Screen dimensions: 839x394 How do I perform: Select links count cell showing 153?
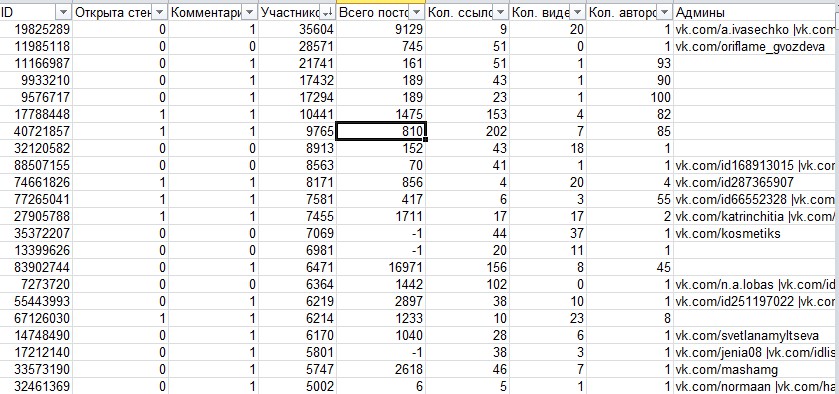point(467,114)
